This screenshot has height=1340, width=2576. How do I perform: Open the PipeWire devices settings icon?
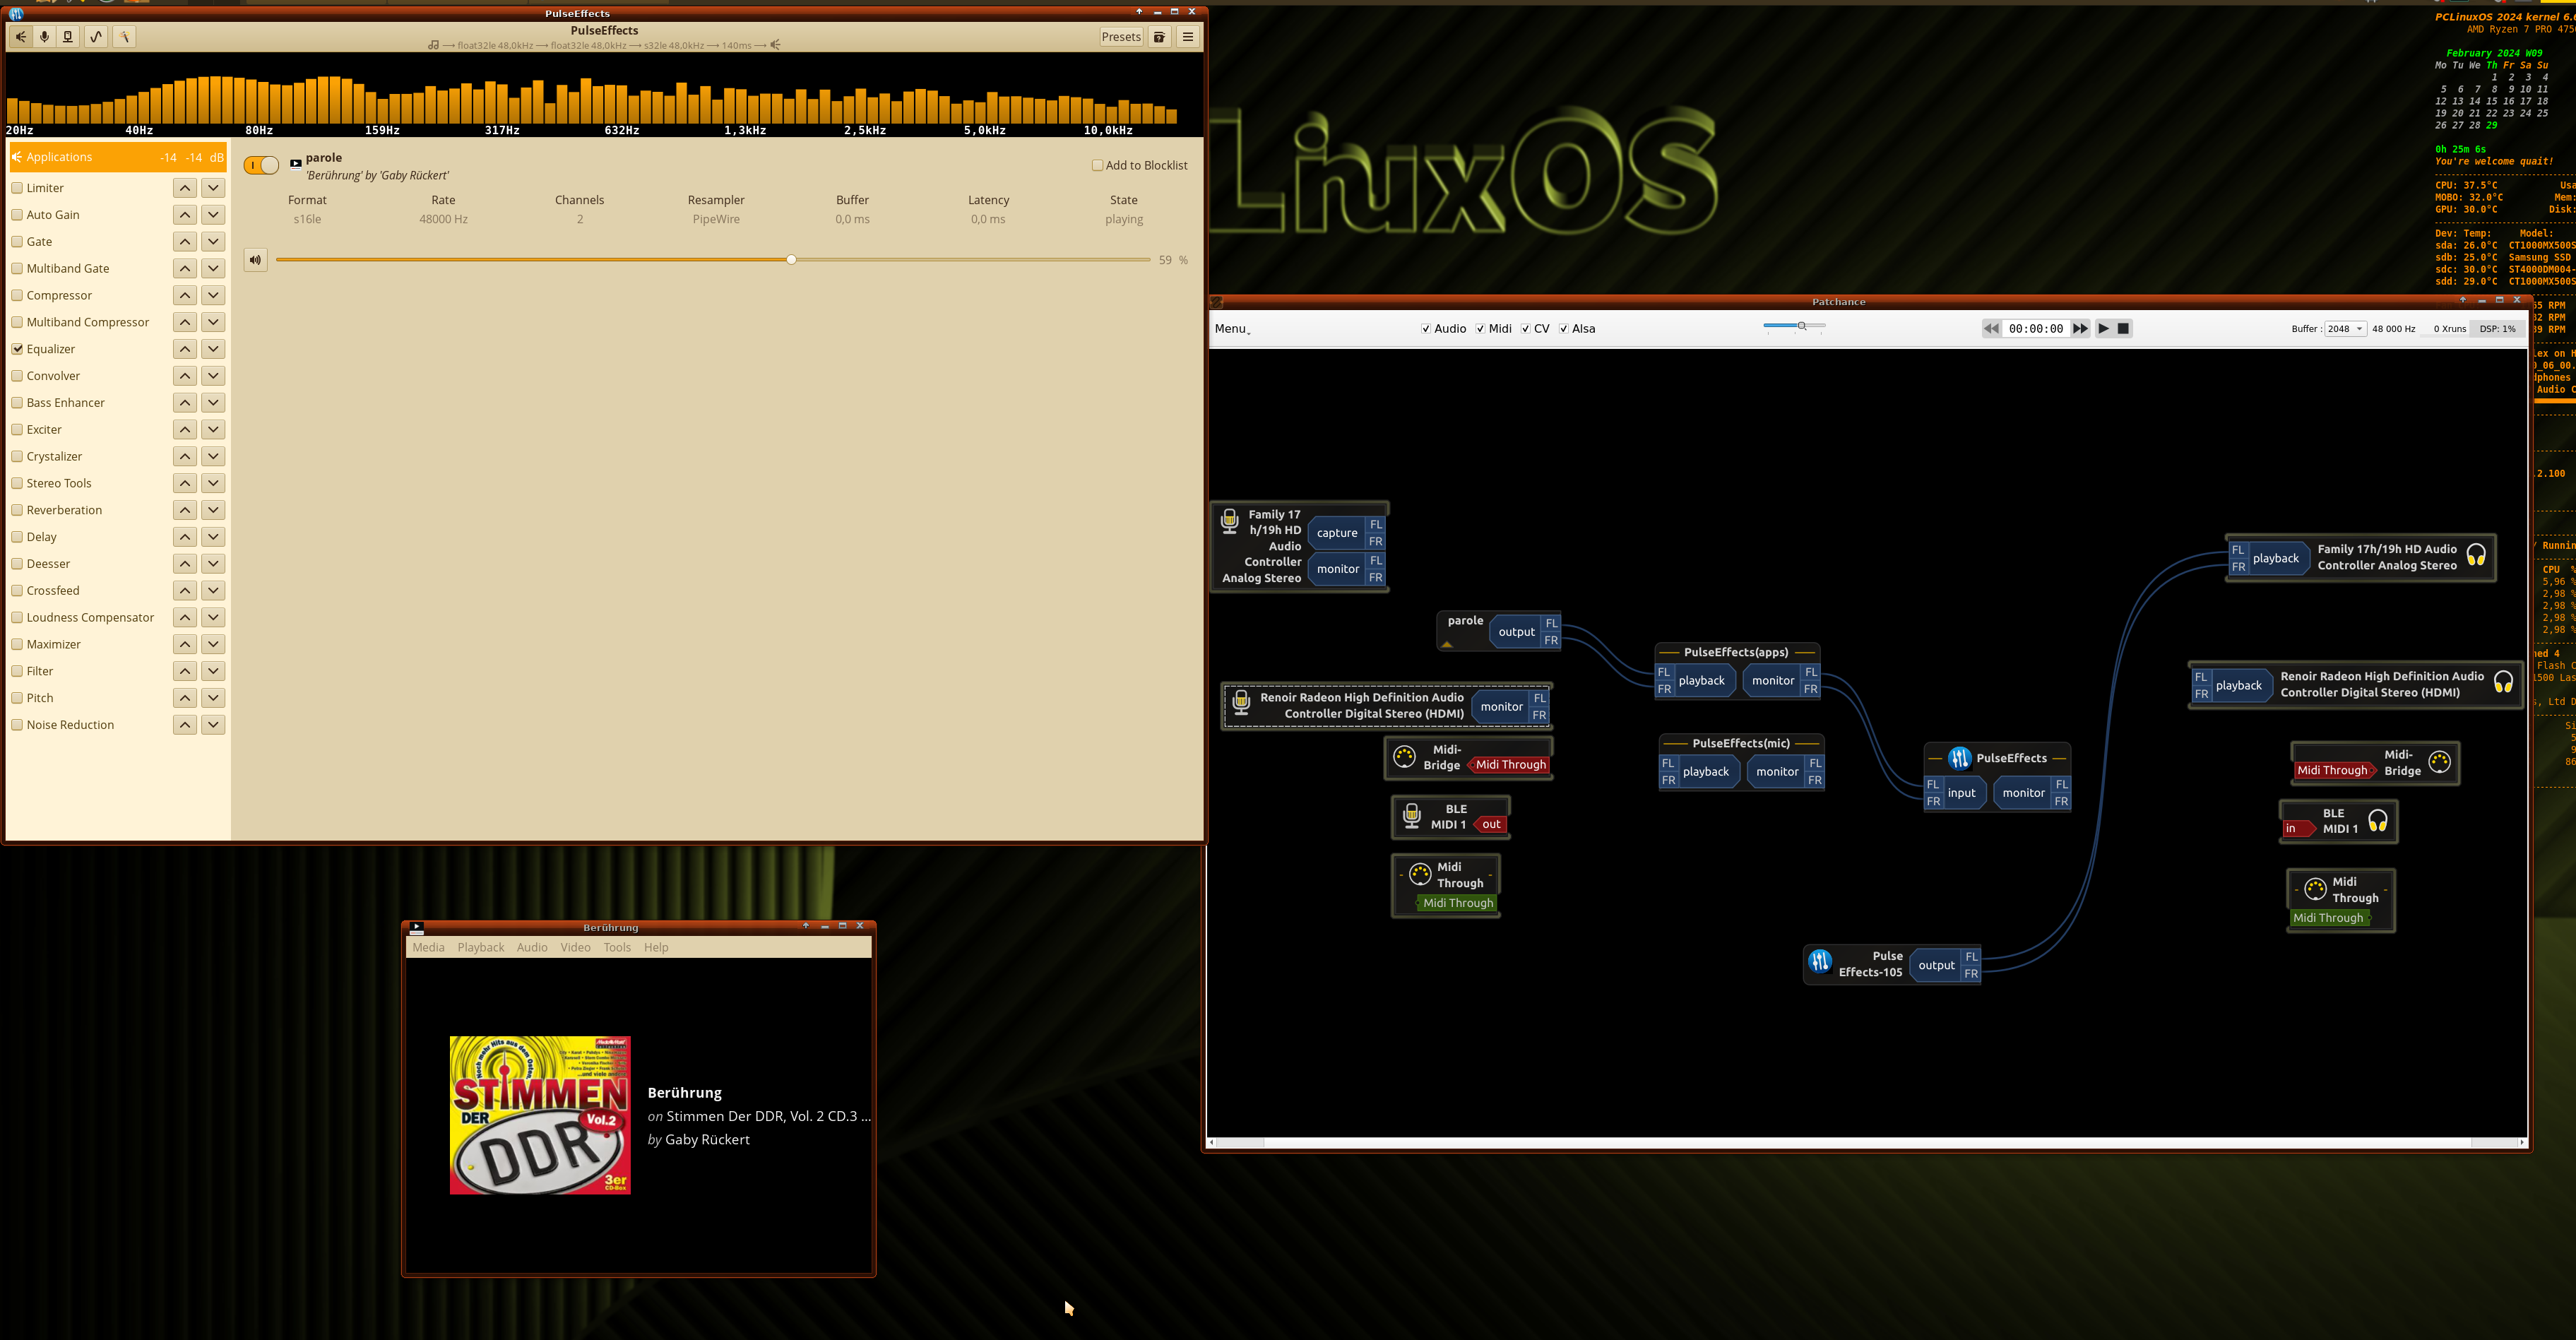[x=68, y=37]
